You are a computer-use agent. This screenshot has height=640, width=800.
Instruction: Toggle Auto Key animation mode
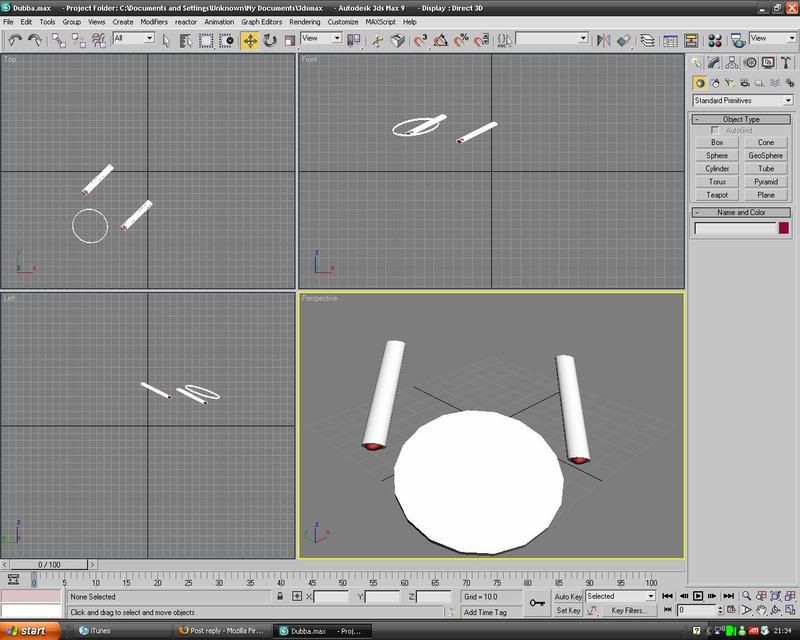(568, 596)
